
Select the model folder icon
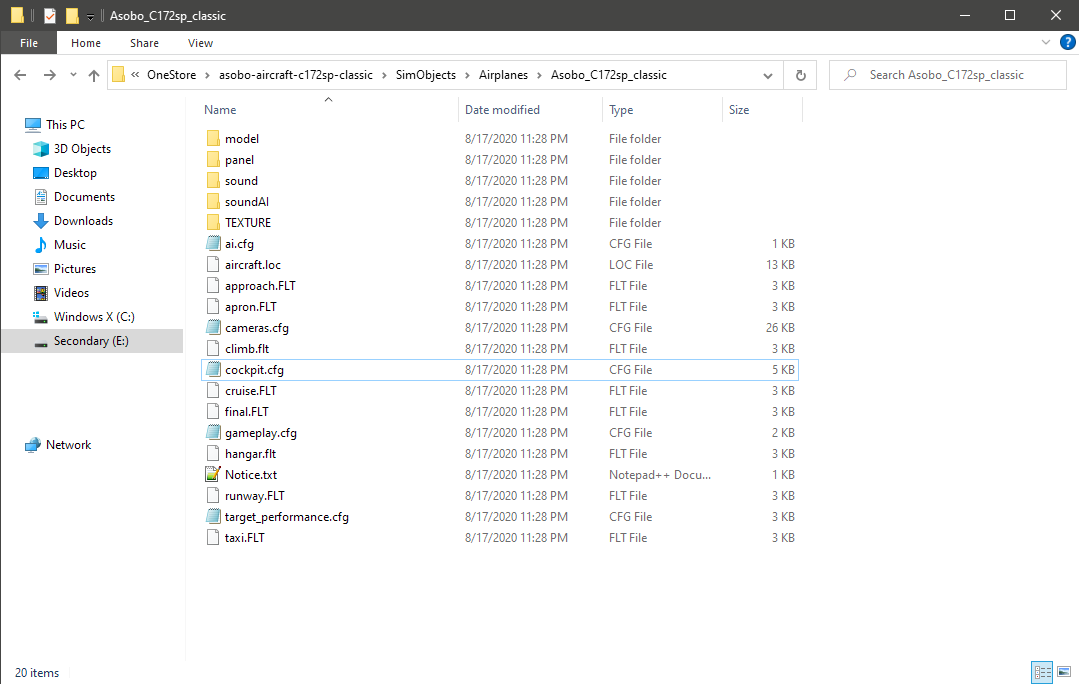coord(213,138)
